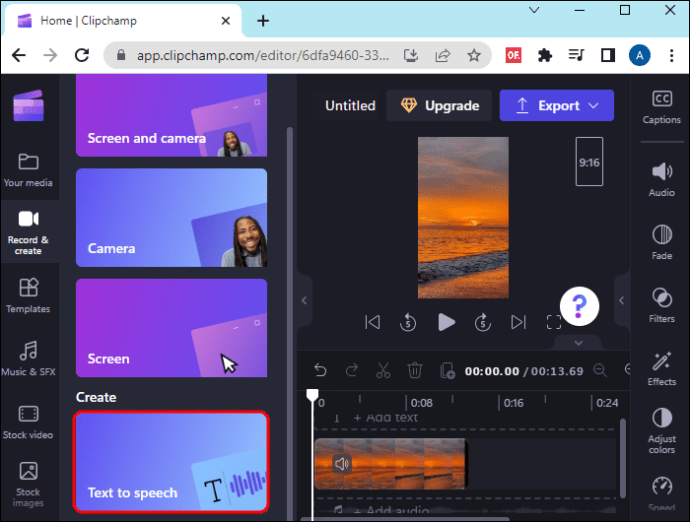690x522 pixels.
Task: Open the Record & create sidebar tab
Action: (28, 232)
